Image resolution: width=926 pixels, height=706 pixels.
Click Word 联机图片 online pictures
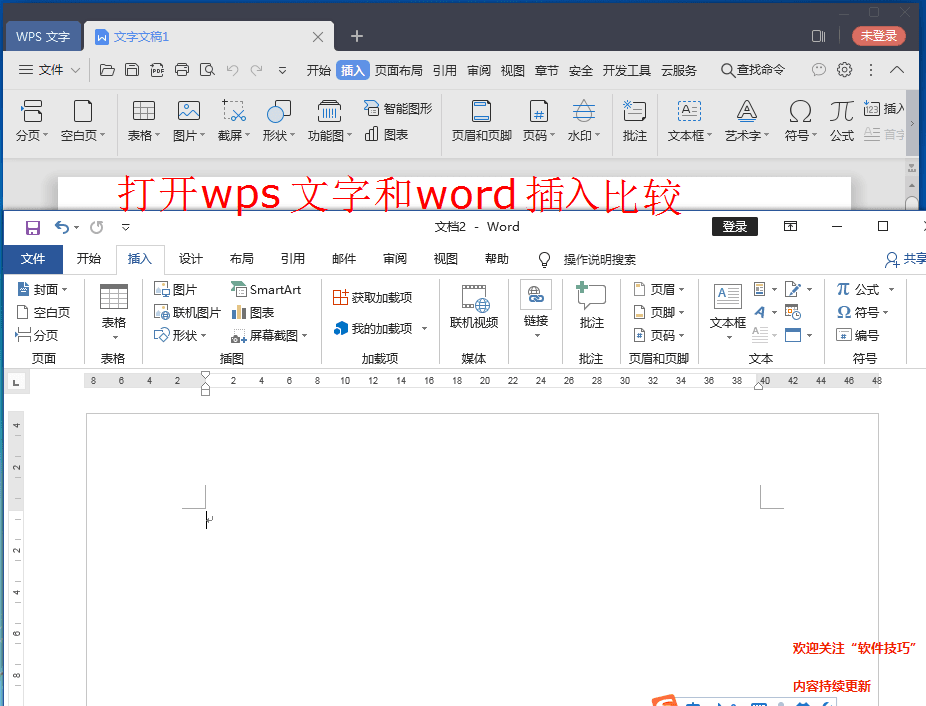(x=187, y=312)
